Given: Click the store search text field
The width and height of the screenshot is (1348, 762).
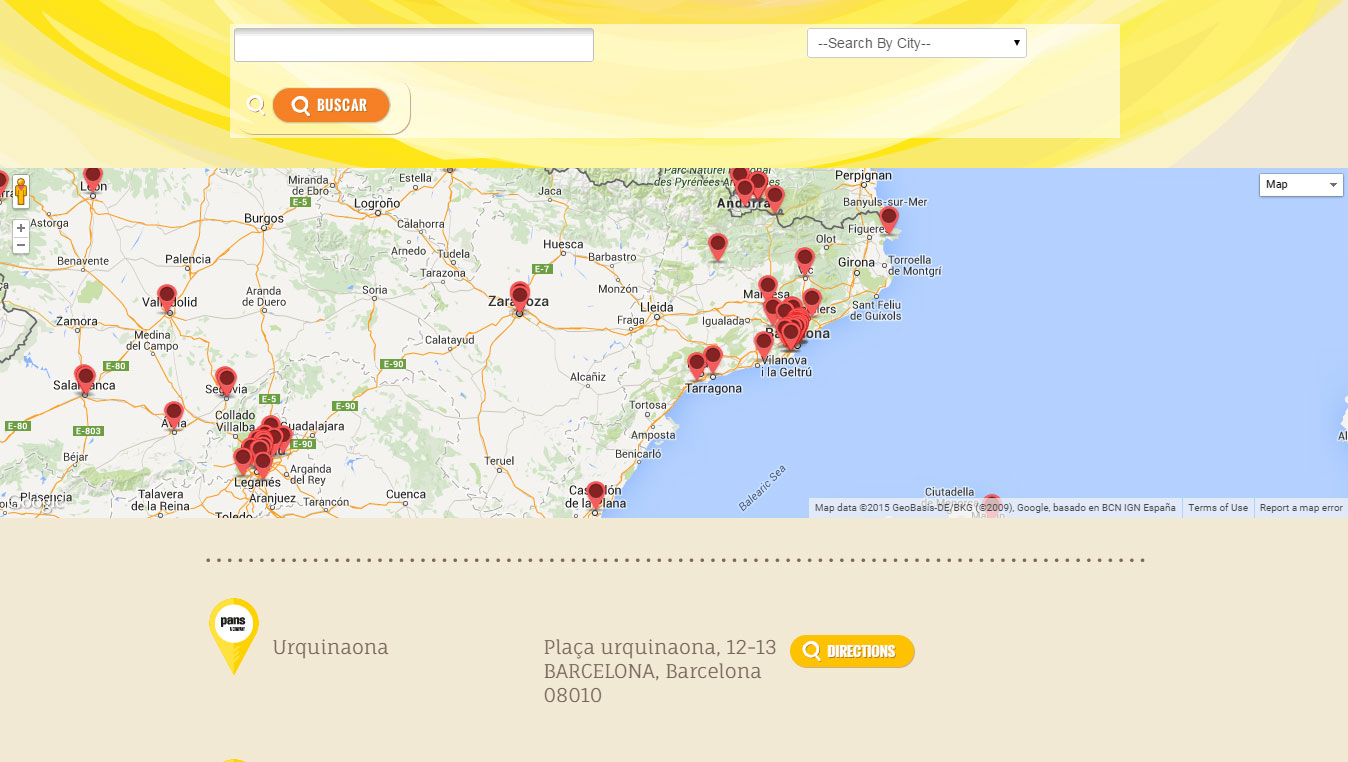Looking at the screenshot, I should [x=414, y=45].
